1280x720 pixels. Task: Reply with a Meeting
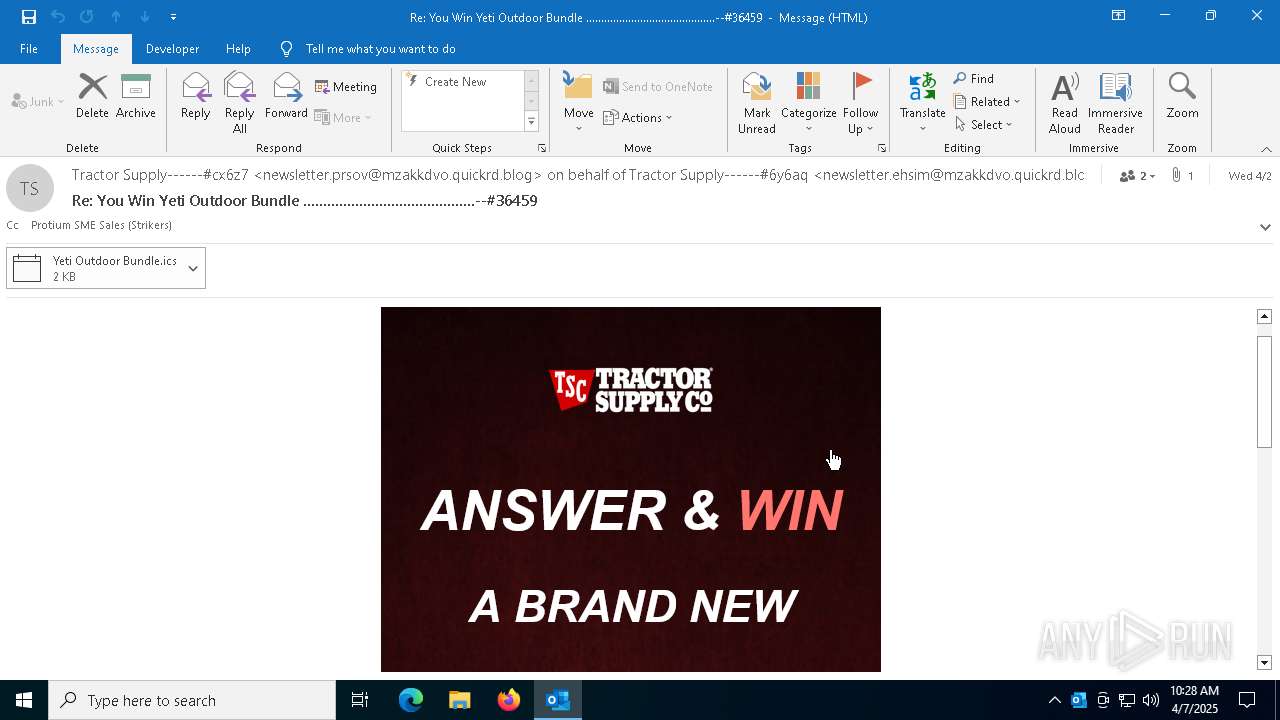tap(346, 87)
